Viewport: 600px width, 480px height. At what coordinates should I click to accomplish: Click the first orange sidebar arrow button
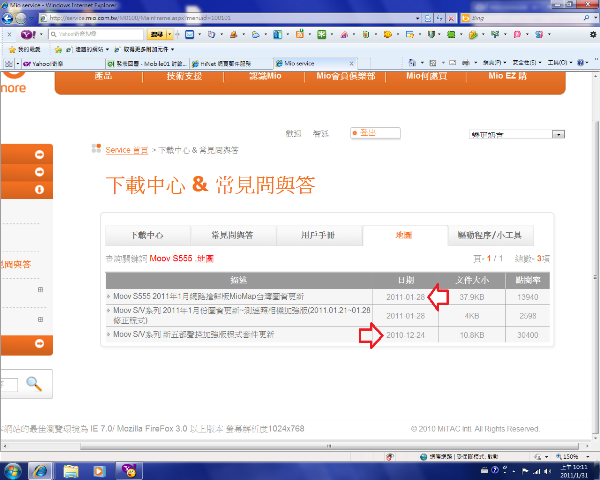(39, 155)
